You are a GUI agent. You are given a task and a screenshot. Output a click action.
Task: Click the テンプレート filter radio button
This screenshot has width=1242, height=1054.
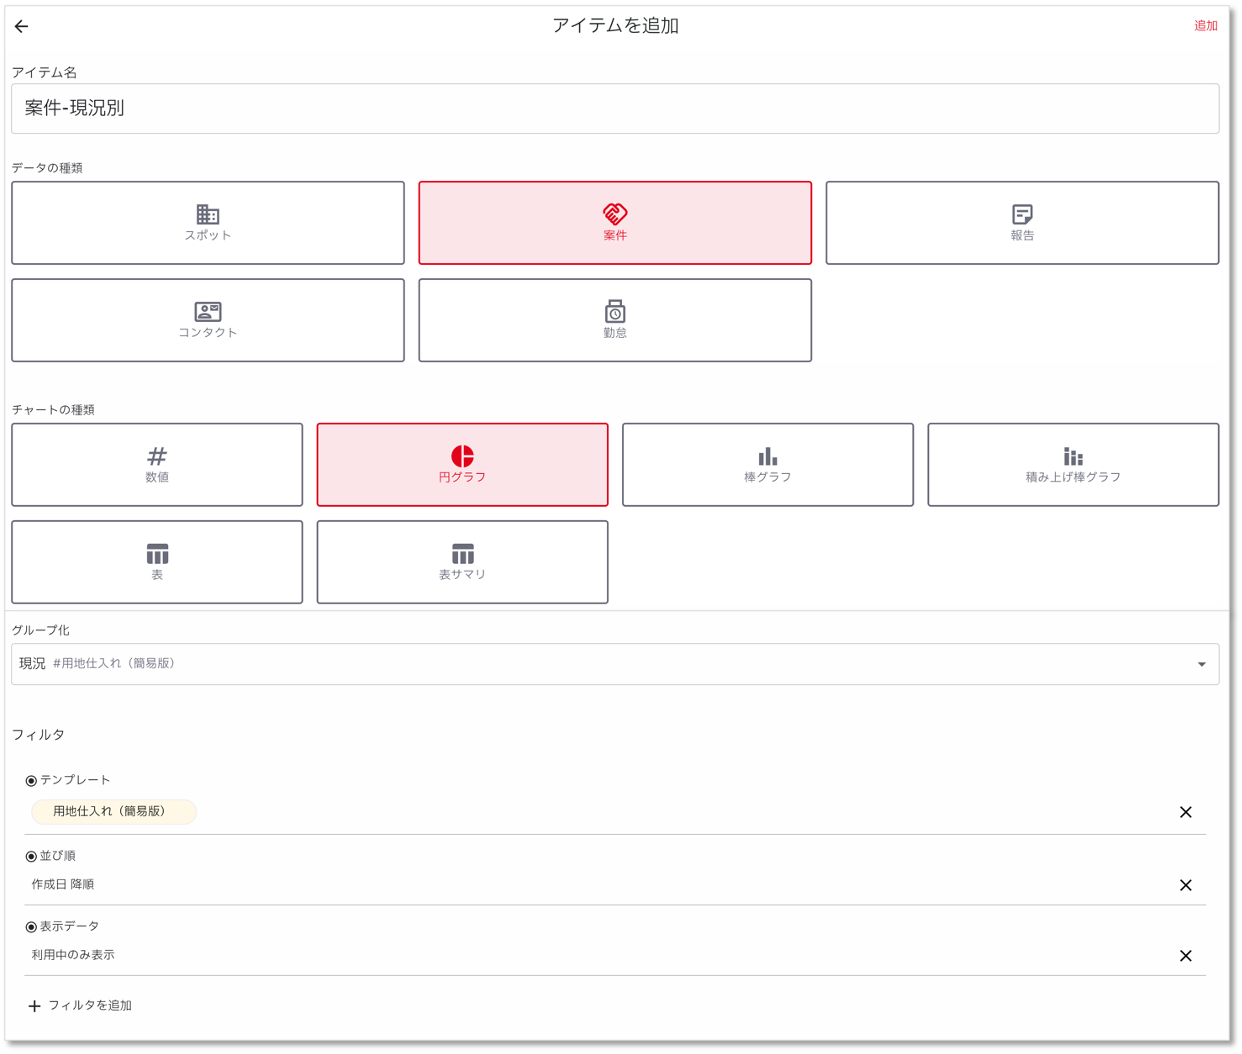[31, 781]
